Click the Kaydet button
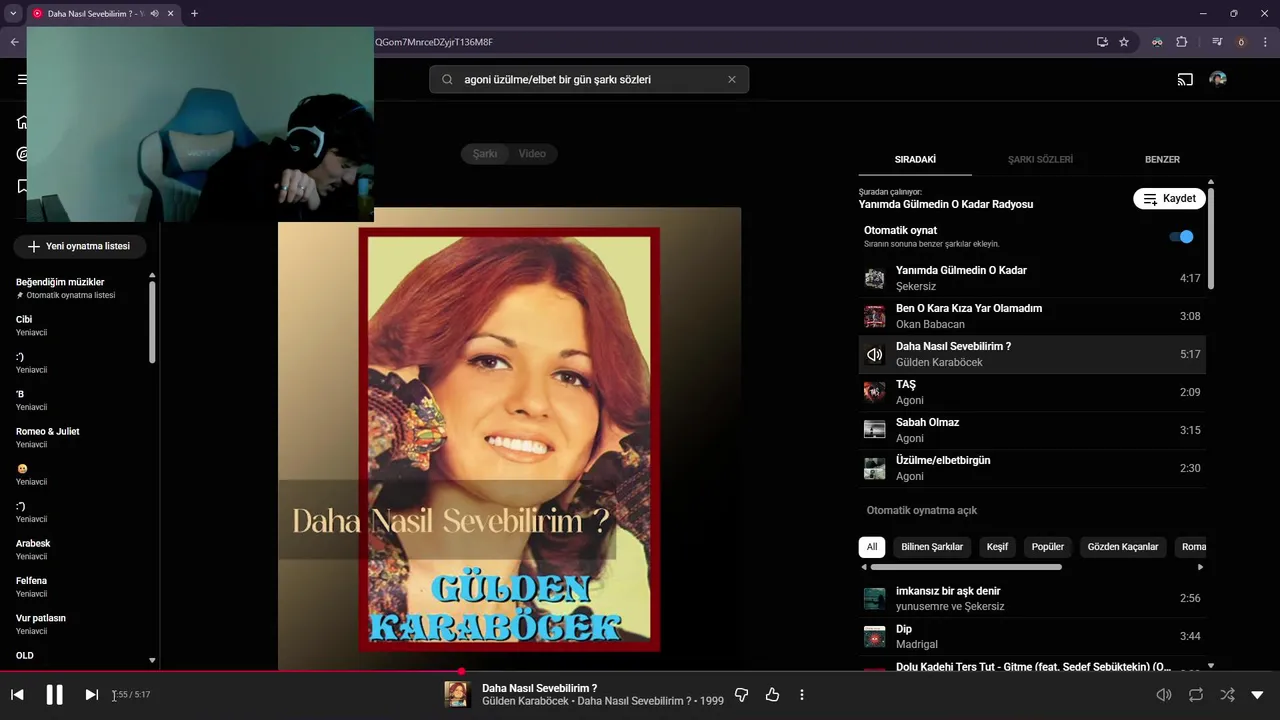 tap(1169, 198)
